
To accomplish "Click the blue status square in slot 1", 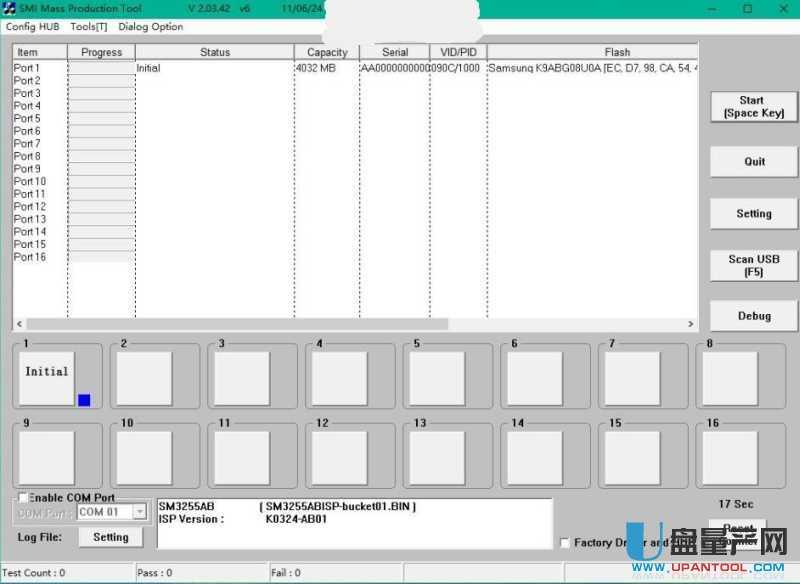I will 84,400.
